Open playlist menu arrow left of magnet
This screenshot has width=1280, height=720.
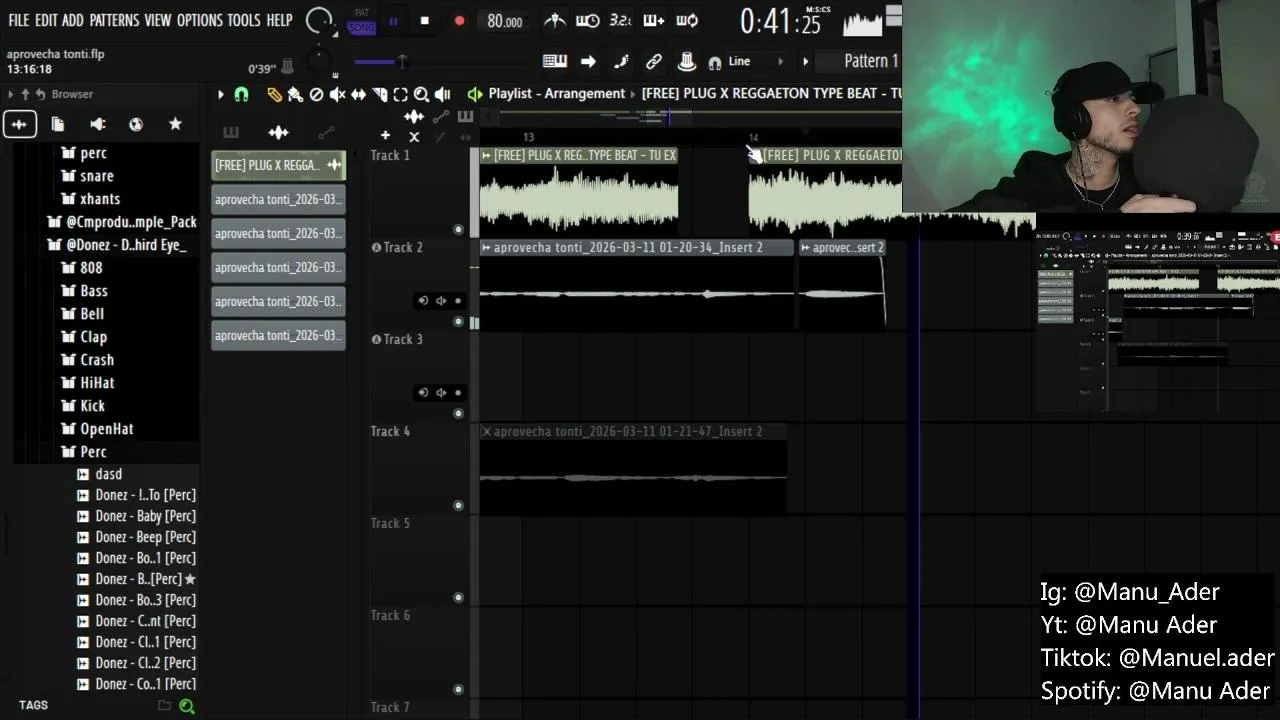(x=220, y=94)
